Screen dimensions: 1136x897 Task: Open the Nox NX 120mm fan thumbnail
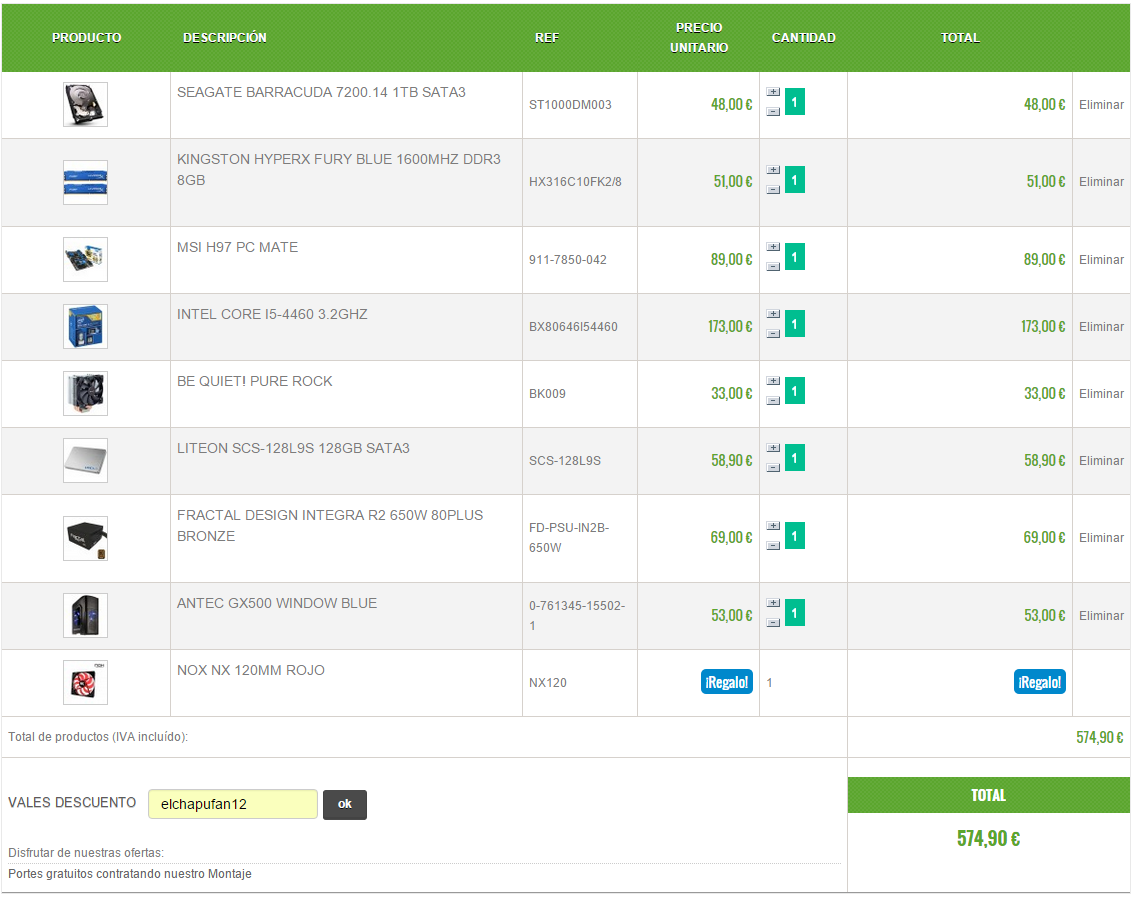click(x=85, y=683)
